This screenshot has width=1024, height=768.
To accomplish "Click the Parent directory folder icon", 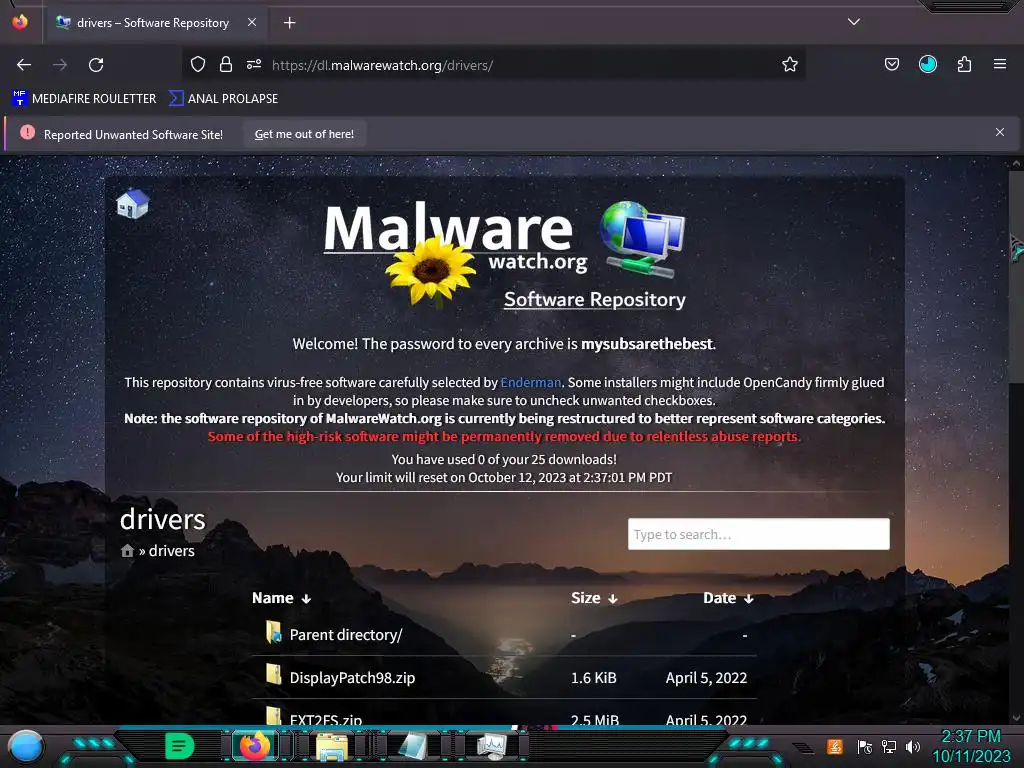I will click(x=274, y=632).
